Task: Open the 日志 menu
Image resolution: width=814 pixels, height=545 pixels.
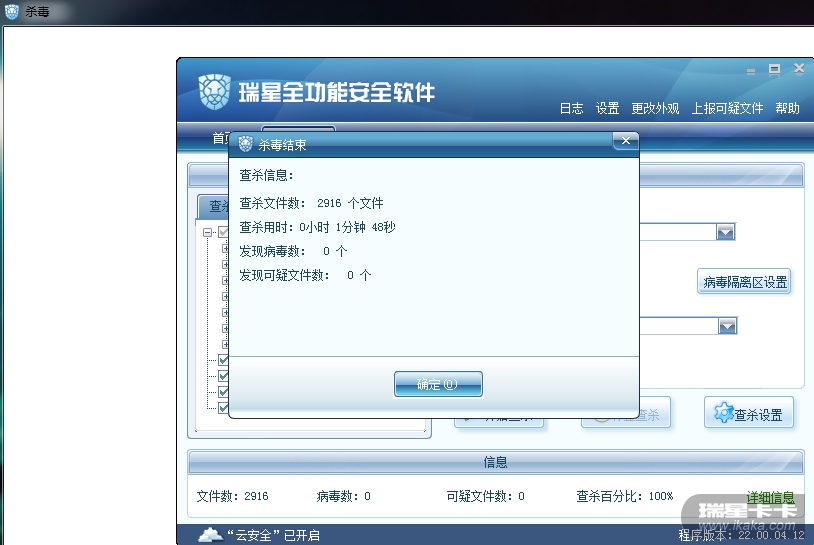Action: [x=571, y=108]
